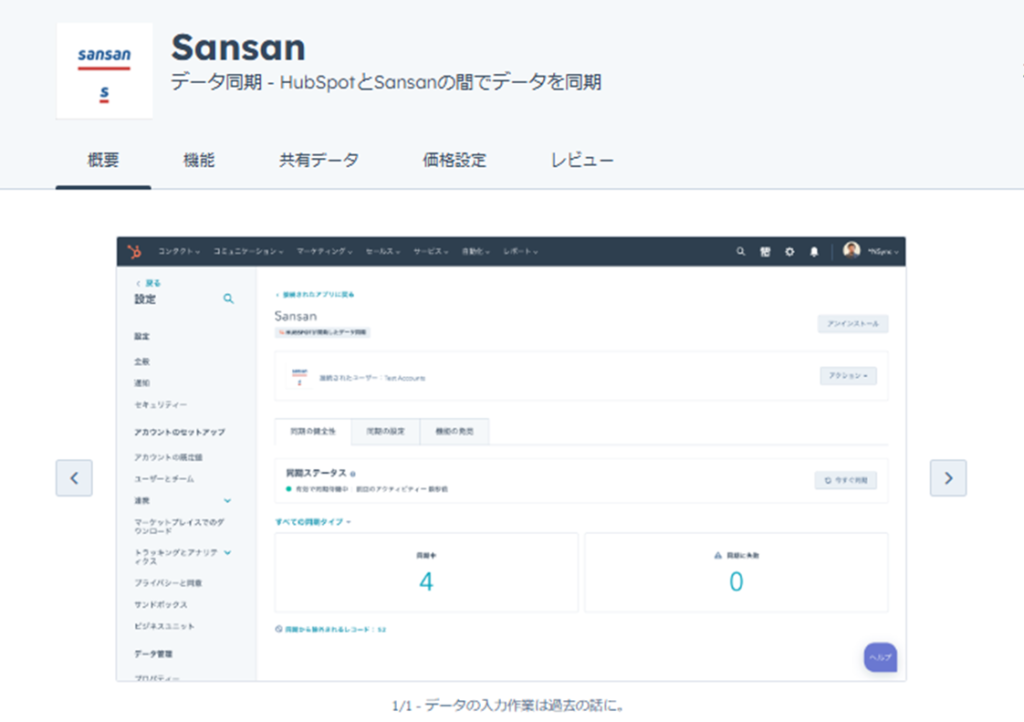Image resolution: width=1024 pixels, height=722 pixels.
Task: Open the settings gear icon in navbar
Action: coord(790,251)
